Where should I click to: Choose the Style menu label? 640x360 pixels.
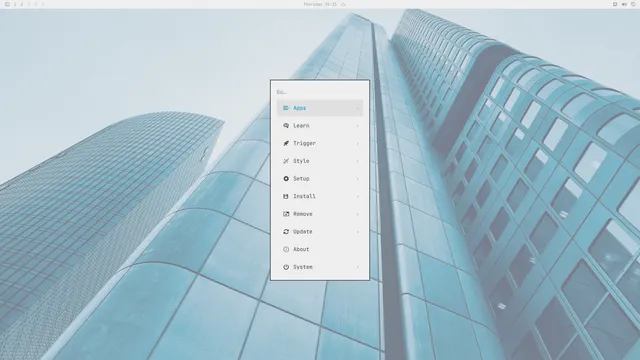click(x=301, y=161)
